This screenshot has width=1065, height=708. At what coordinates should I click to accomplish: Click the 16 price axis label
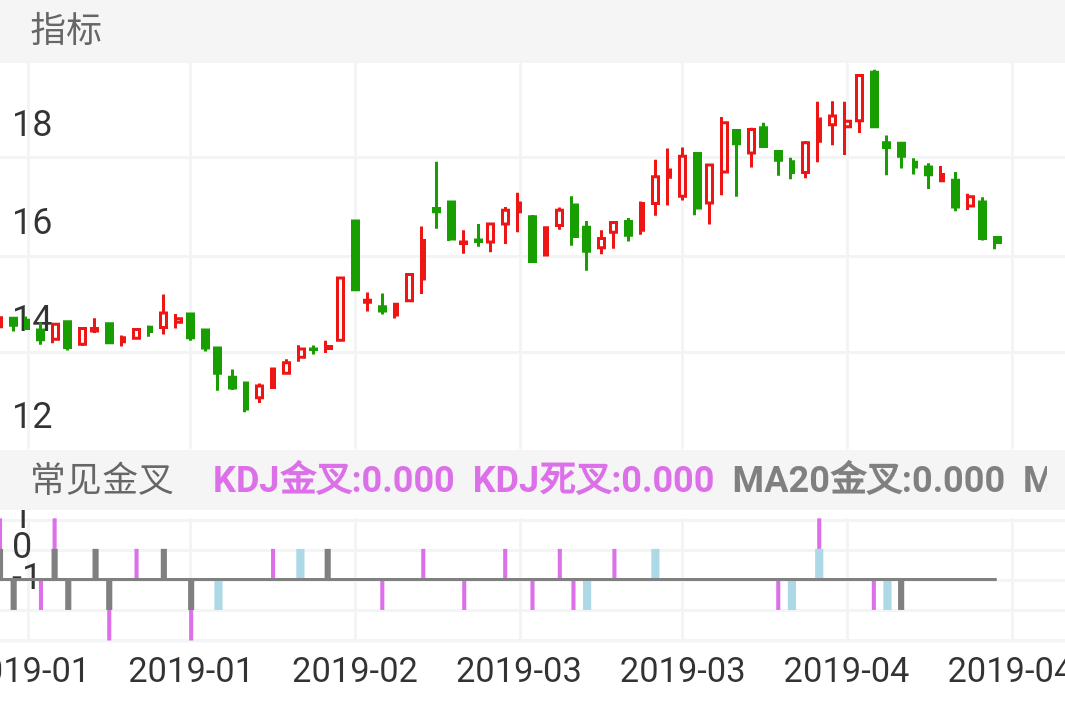32,222
